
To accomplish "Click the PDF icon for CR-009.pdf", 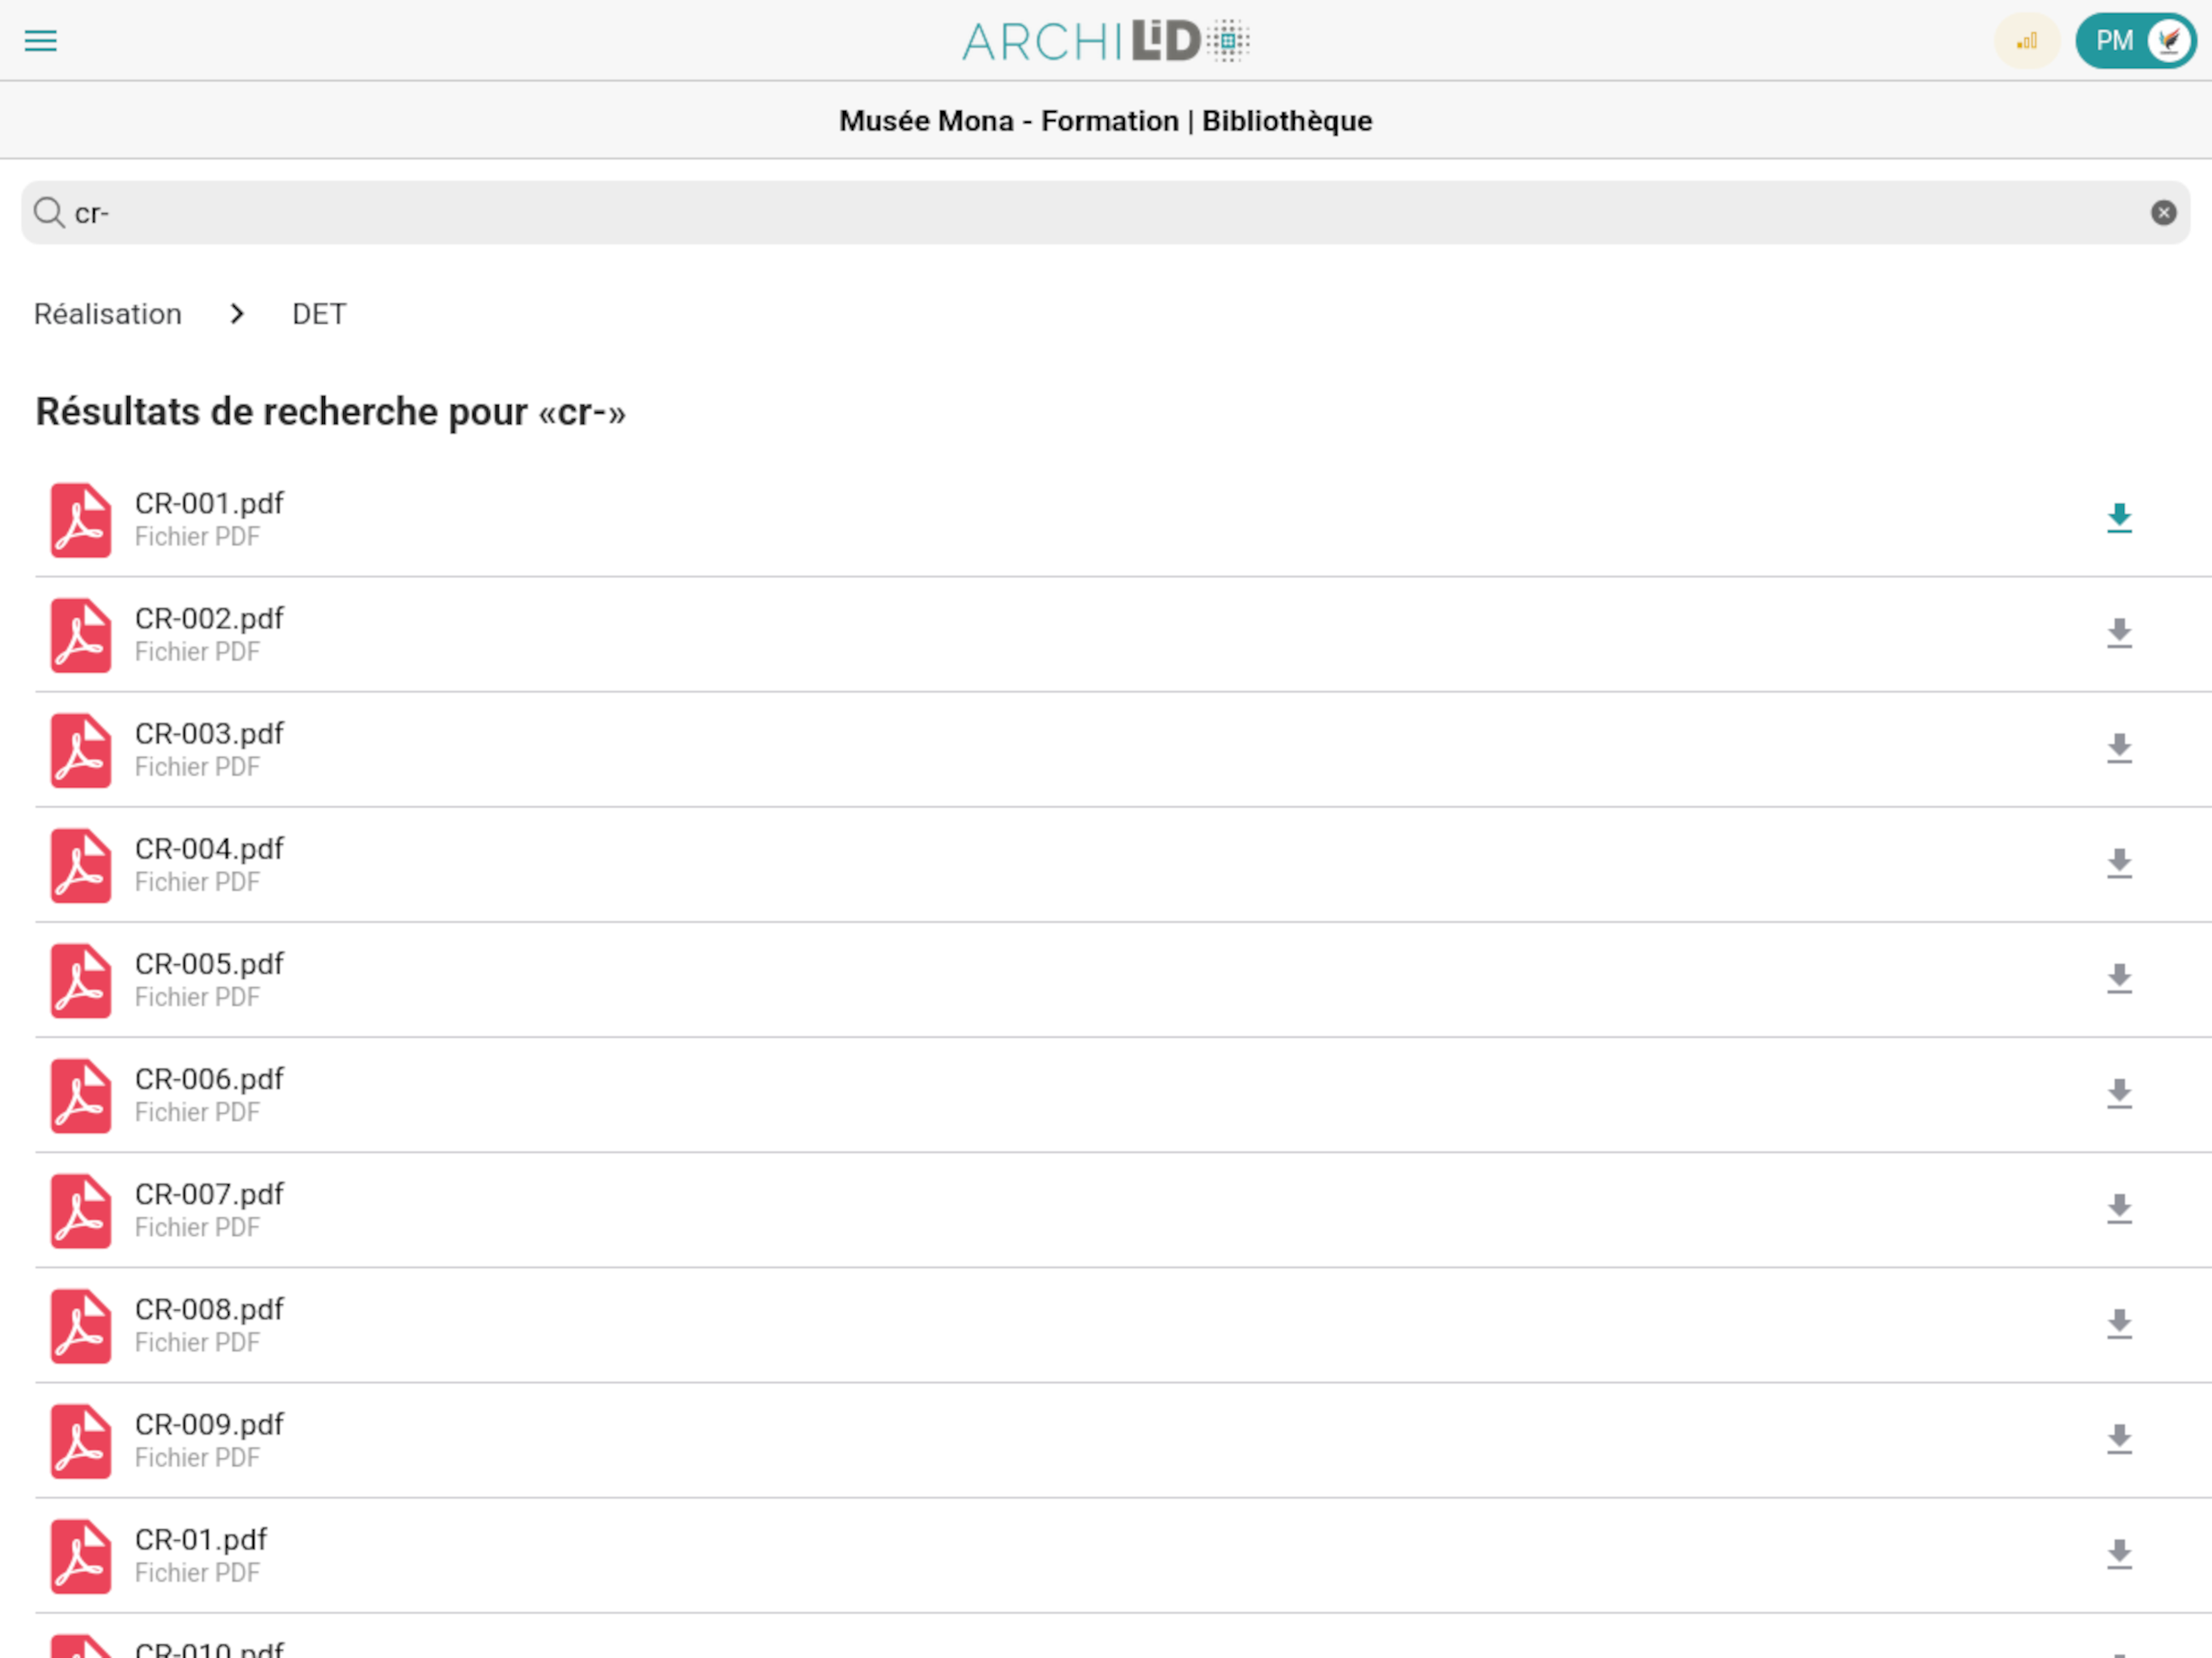I will click(x=81, y=1440).
